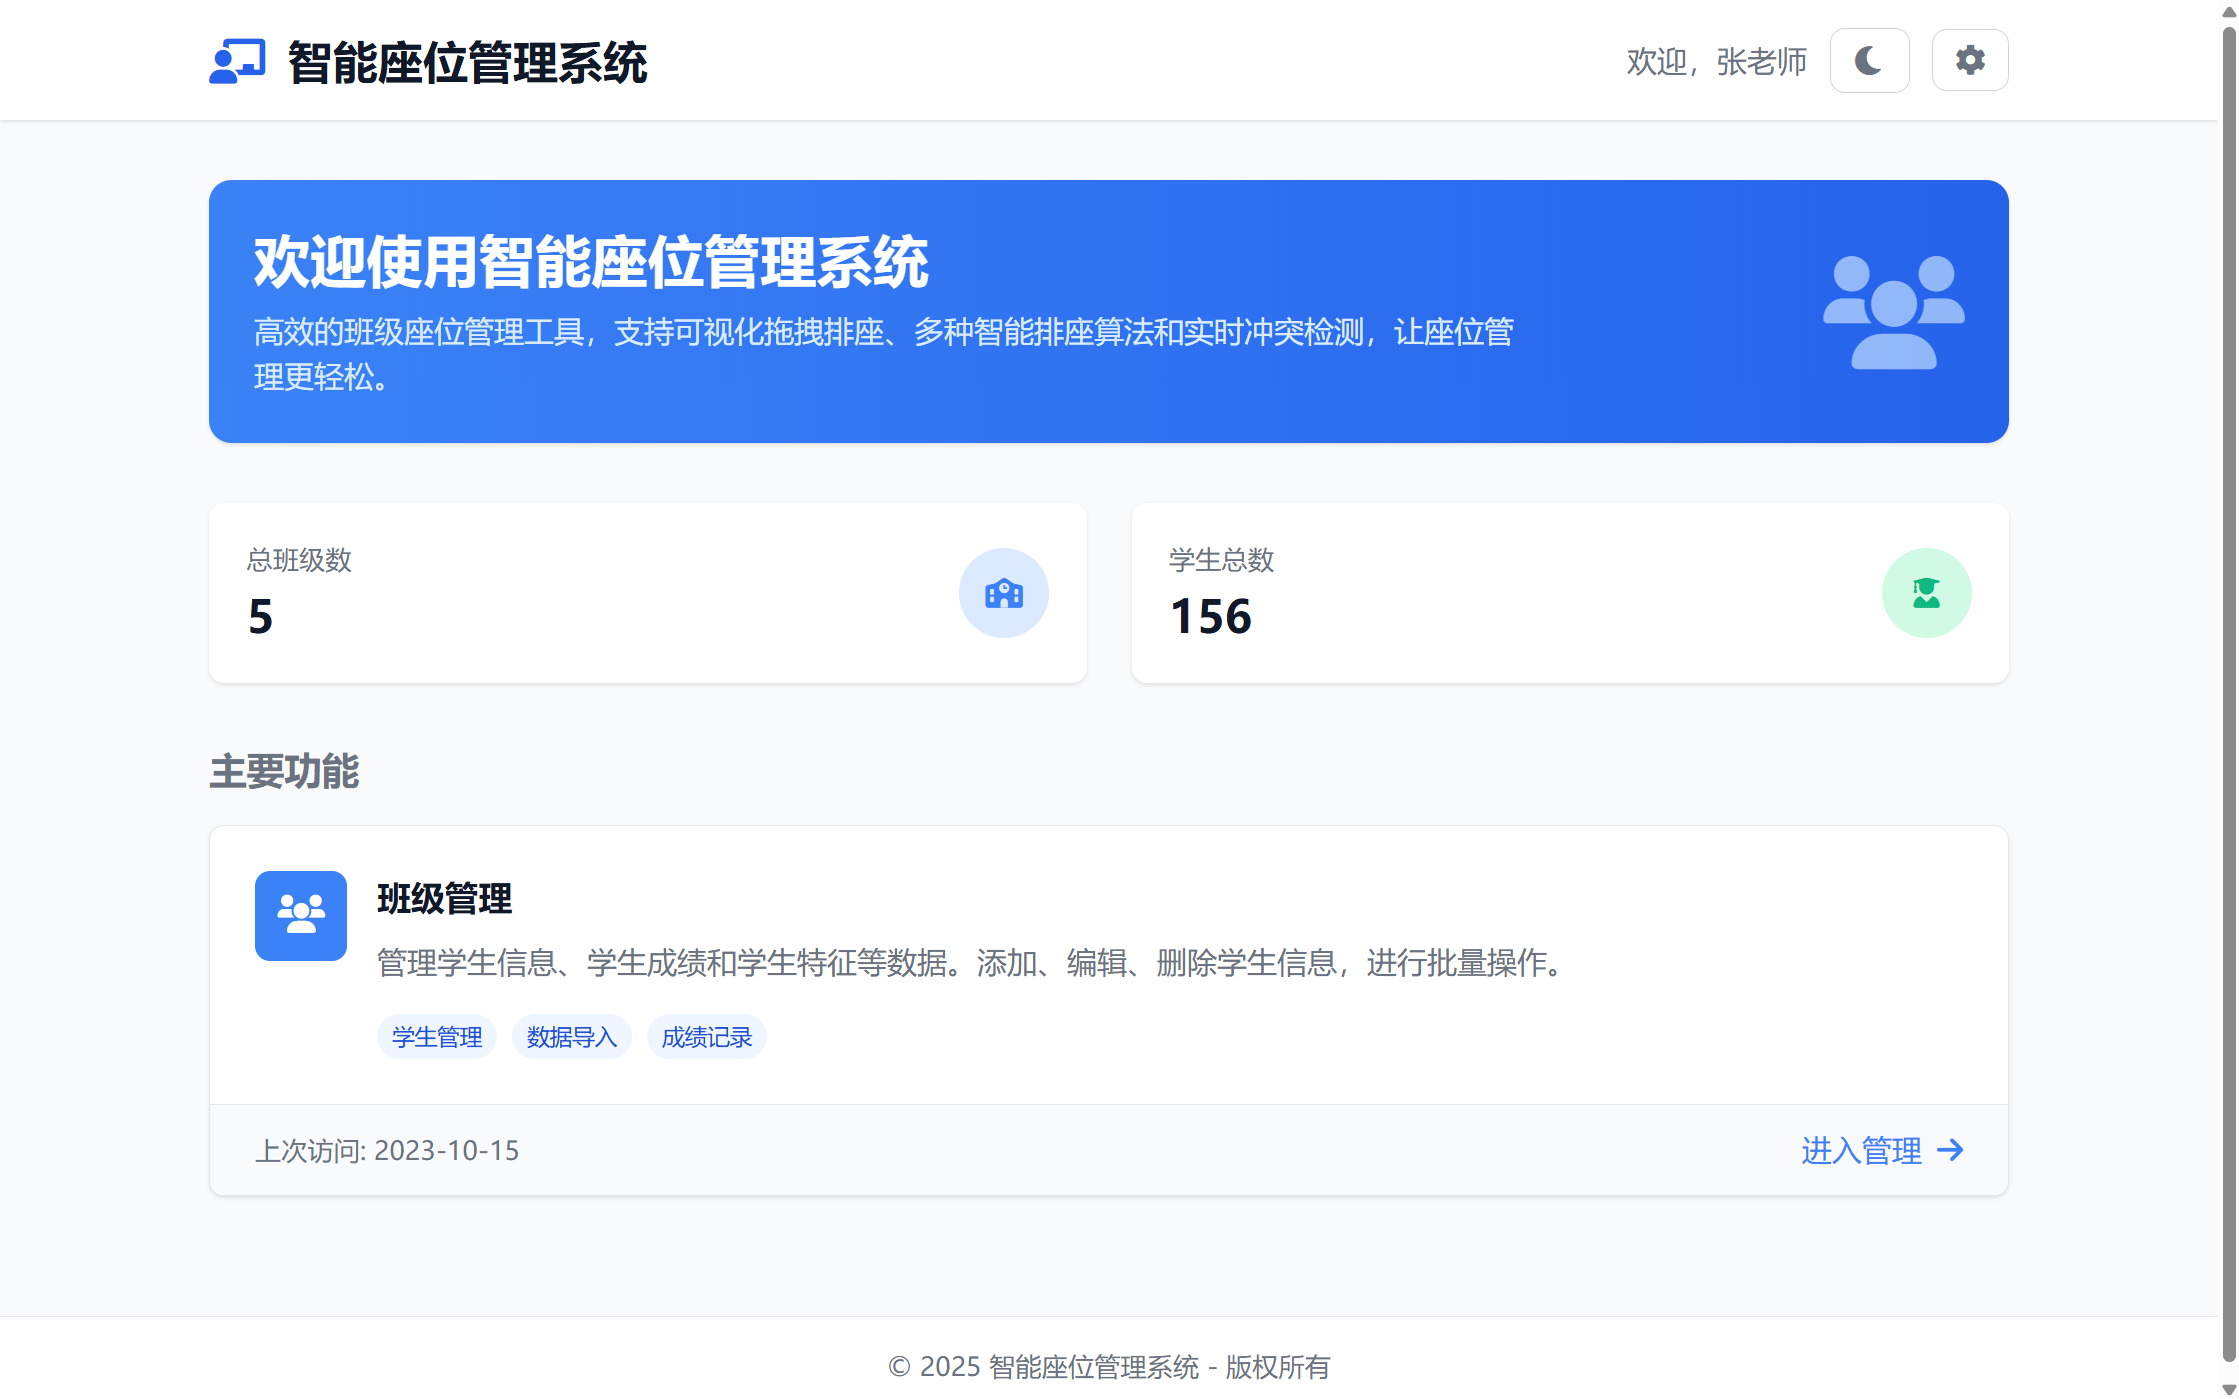Toggle dark mode with moon icon
Screen dimensions: 2239x1399
pyautogui.click(x=1868, y=61)
